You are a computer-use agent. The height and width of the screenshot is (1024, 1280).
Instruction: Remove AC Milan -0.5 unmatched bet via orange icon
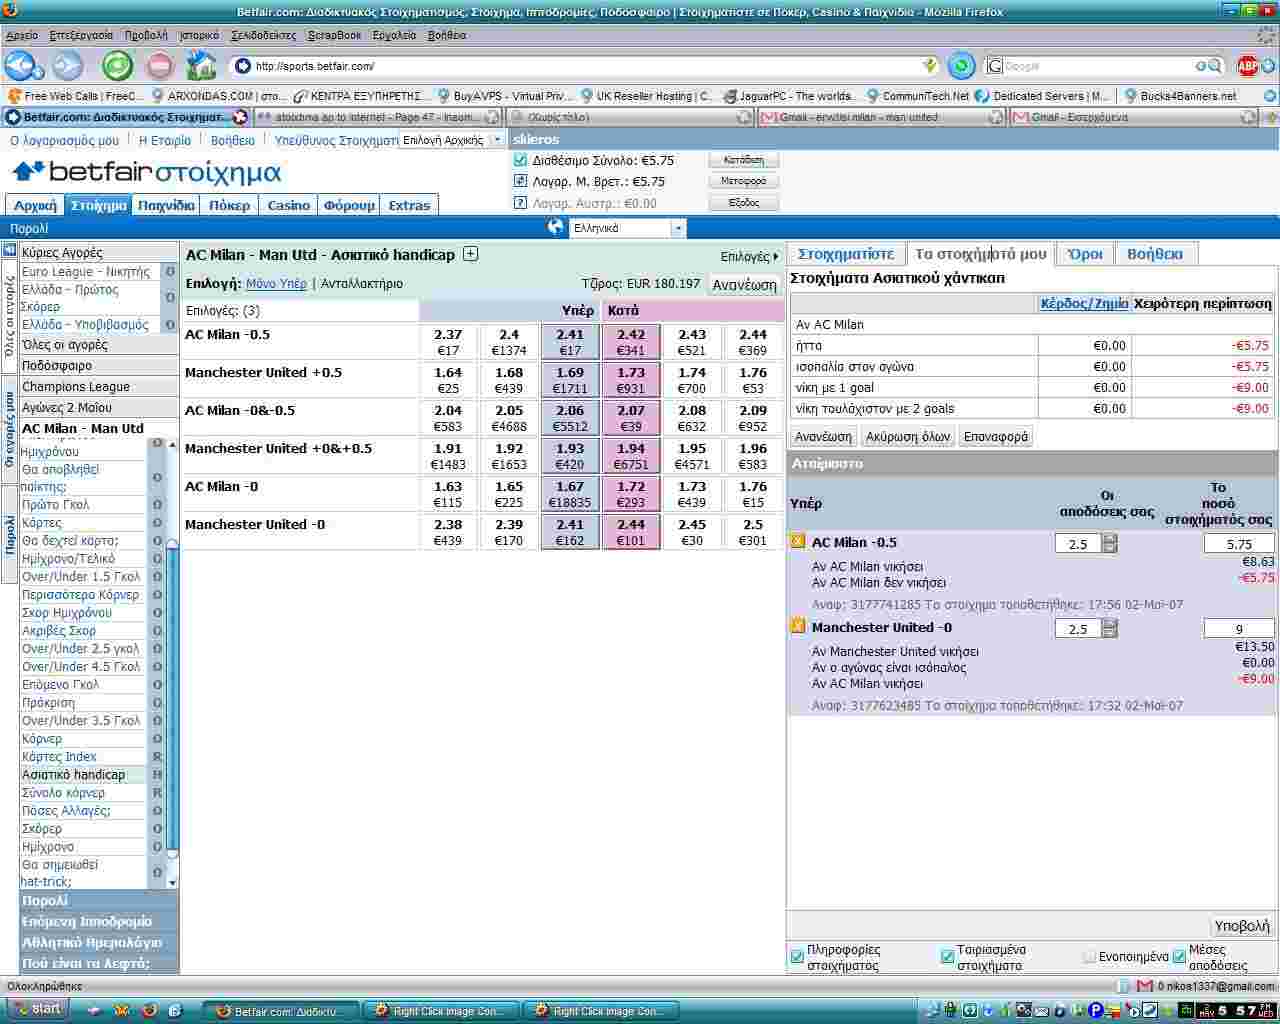coord(797,542)
